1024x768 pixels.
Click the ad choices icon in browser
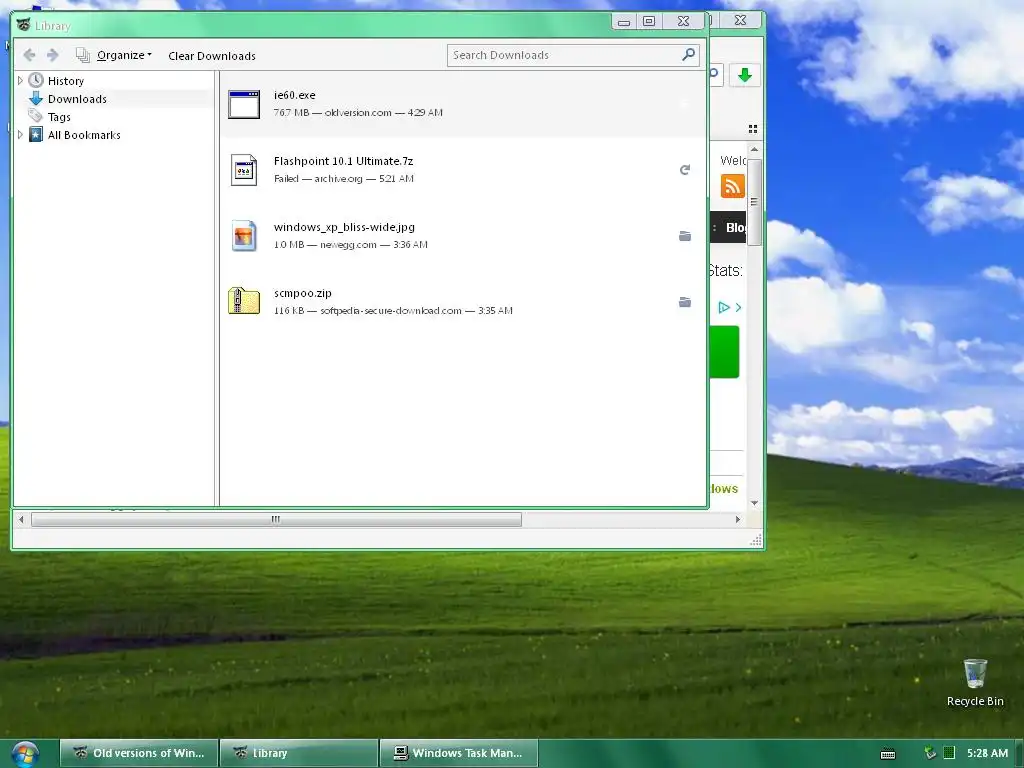click(724, 307)
